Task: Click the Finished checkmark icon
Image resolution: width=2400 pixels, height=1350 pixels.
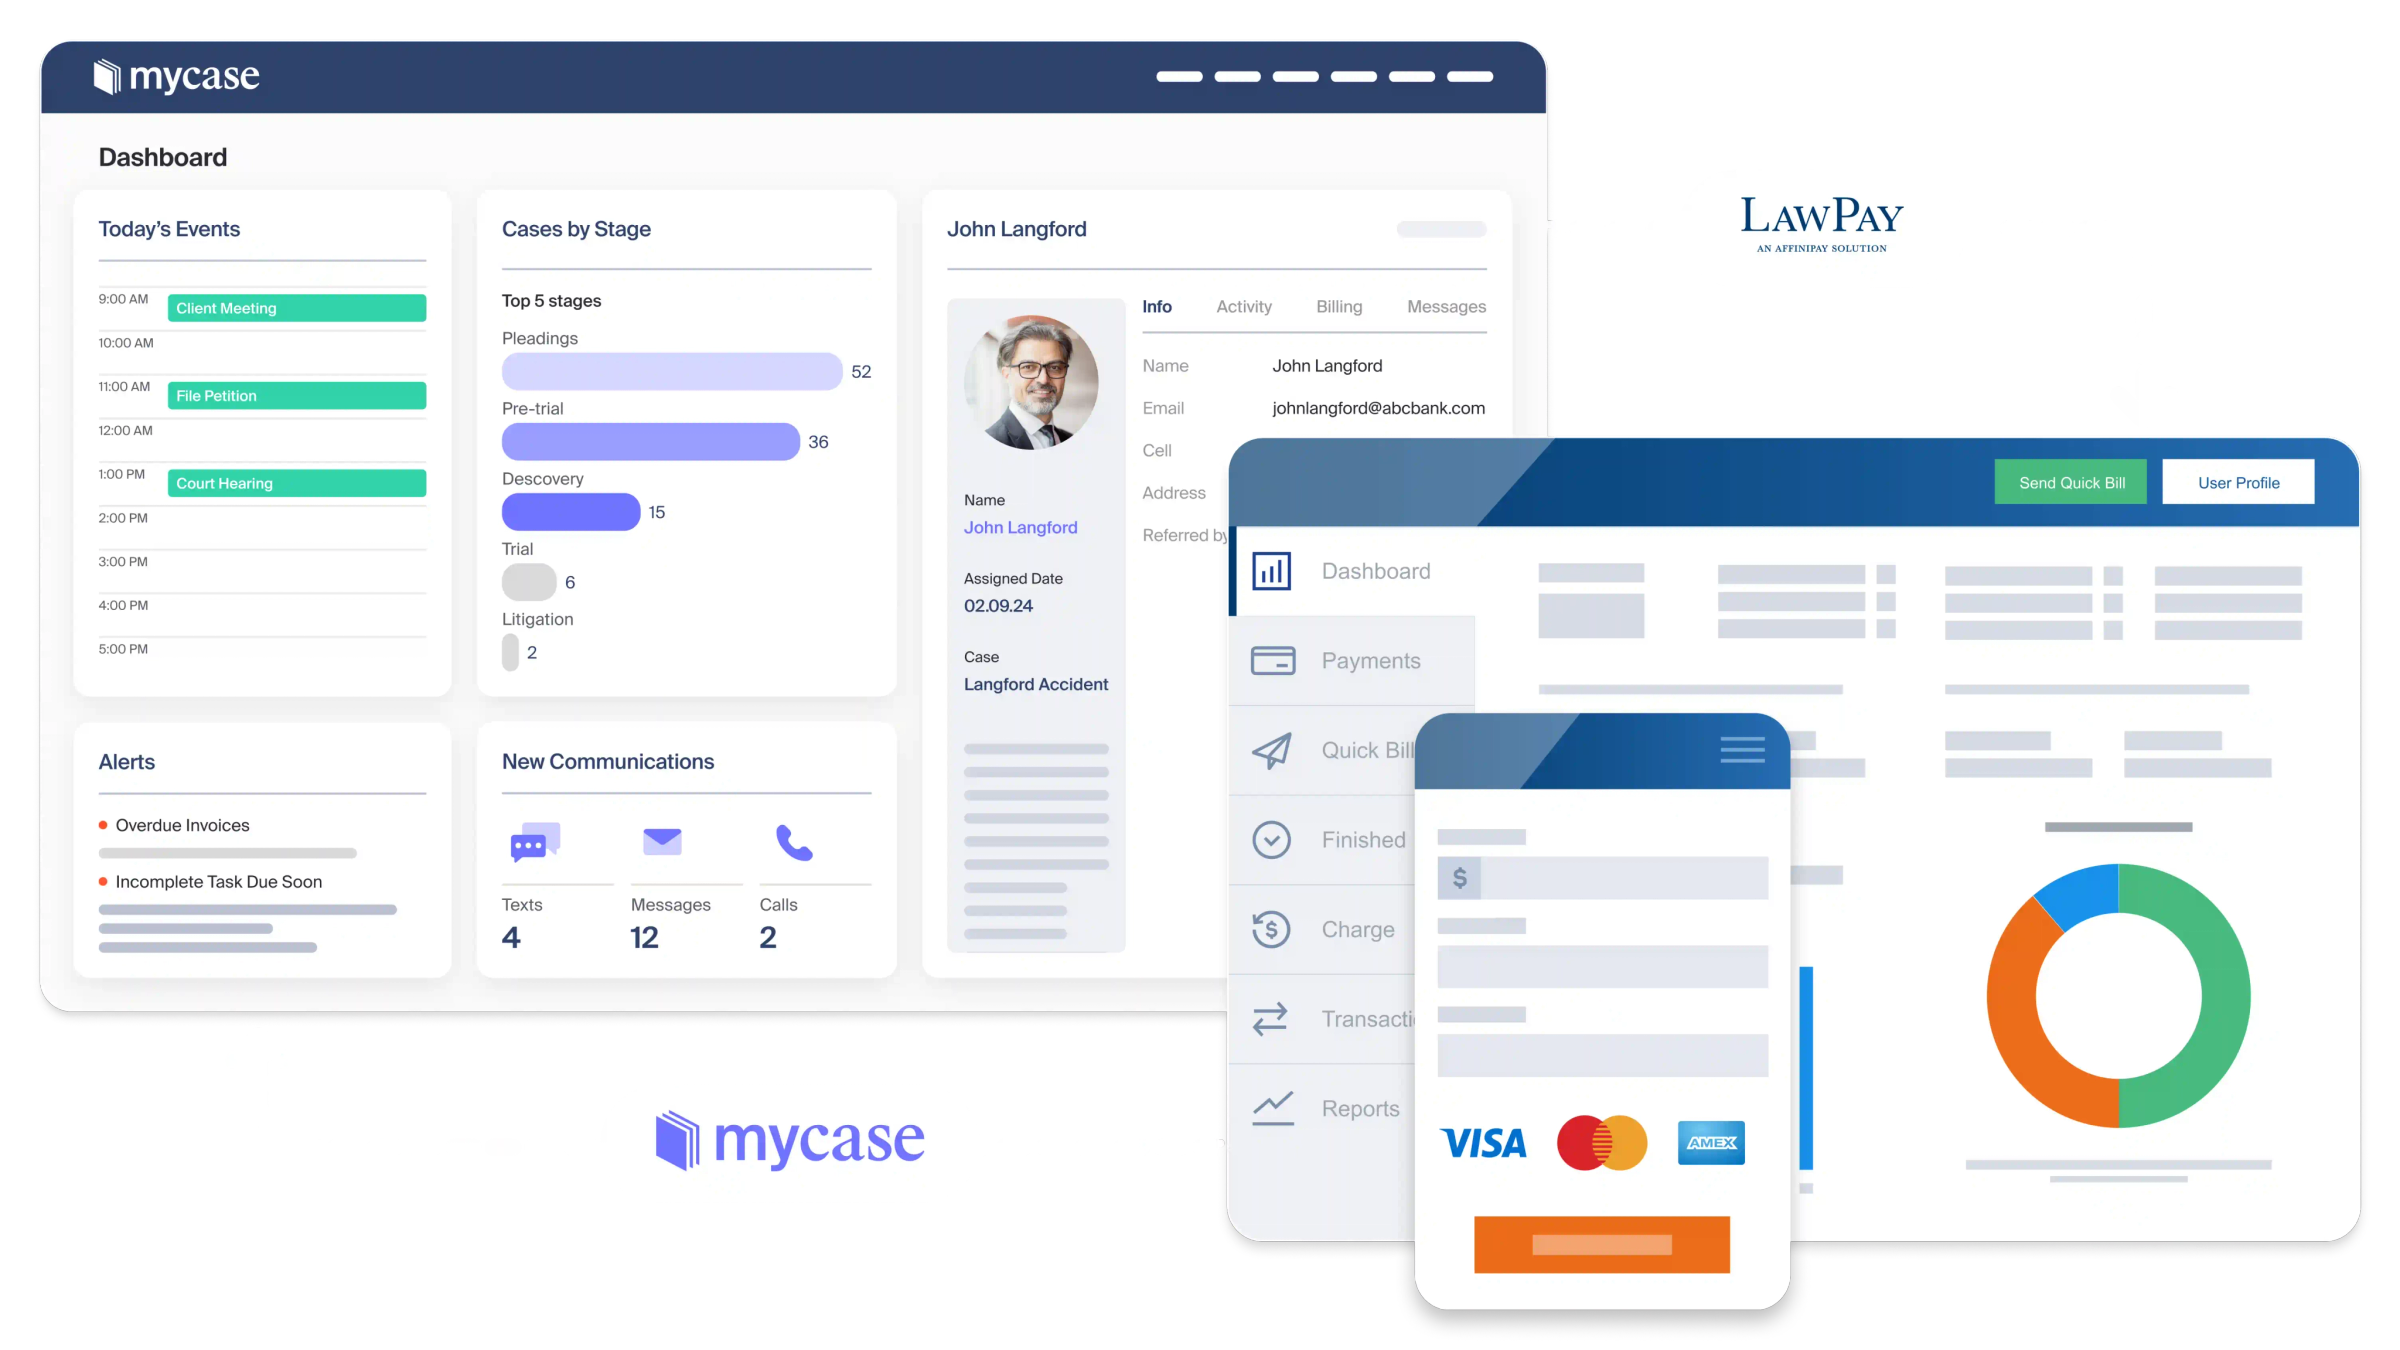Action: tap(1273, 839)
